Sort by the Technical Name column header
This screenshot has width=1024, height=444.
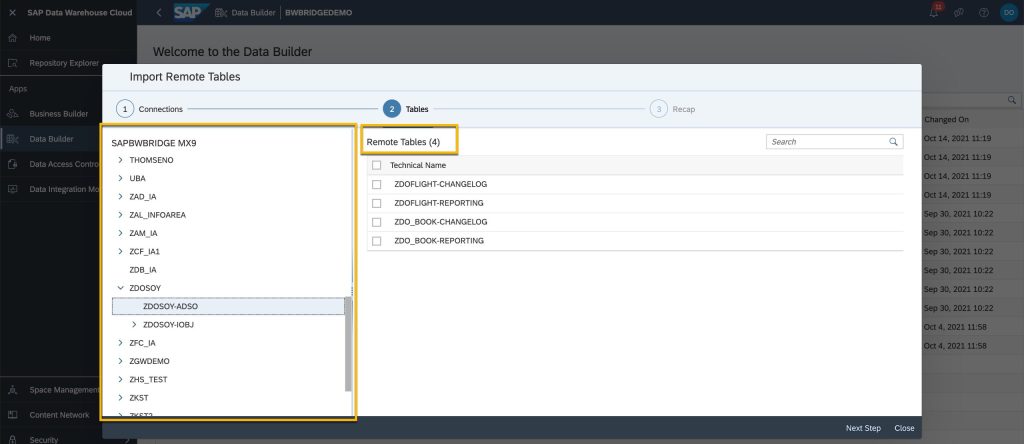coord(418,165)
